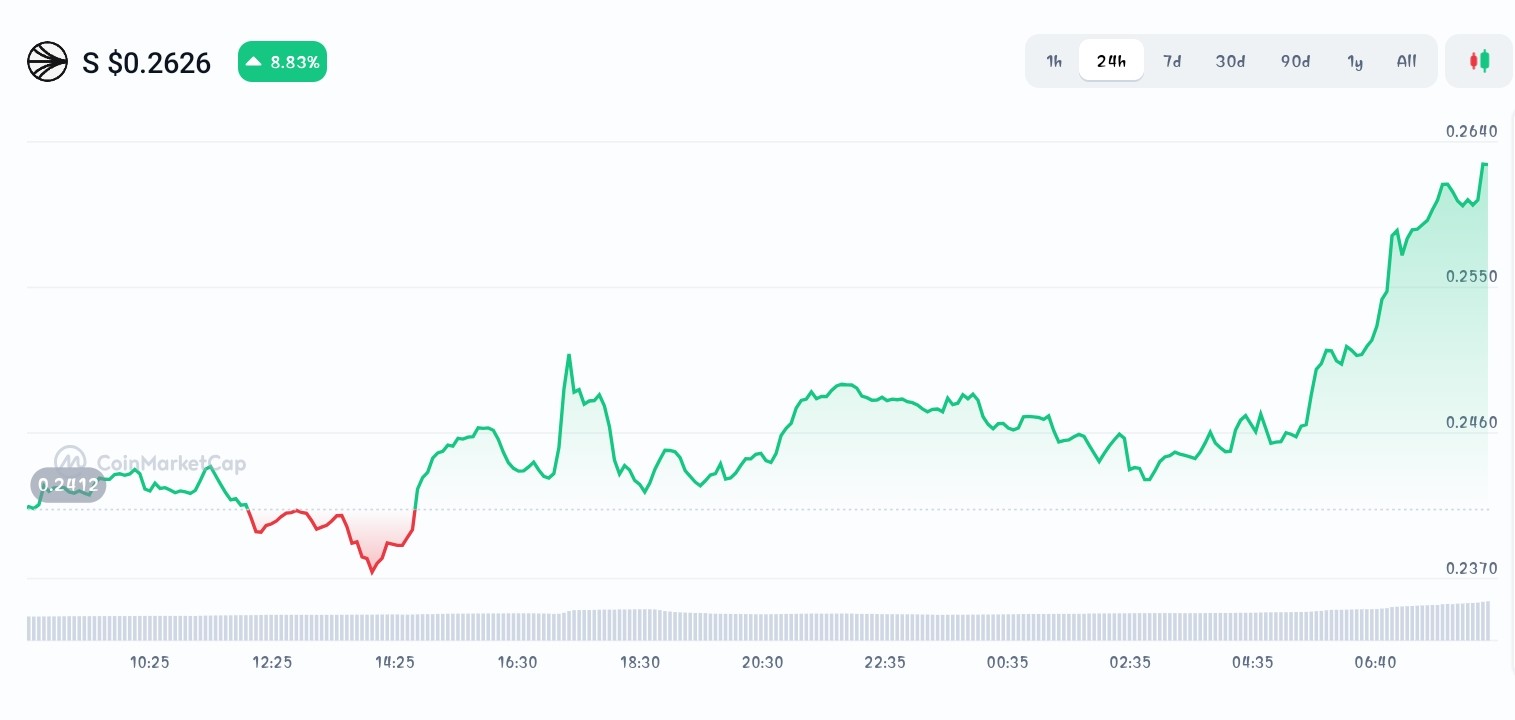Click the 8.83% change badge

[282, 61]
